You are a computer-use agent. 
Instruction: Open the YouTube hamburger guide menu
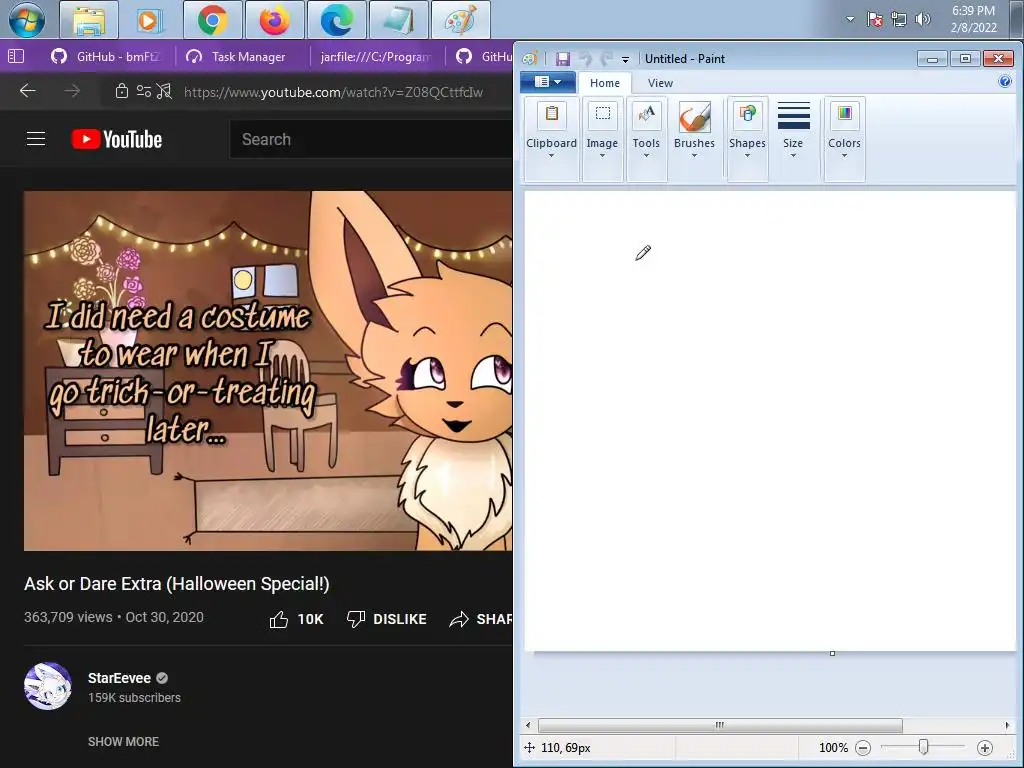coord(36,139)
